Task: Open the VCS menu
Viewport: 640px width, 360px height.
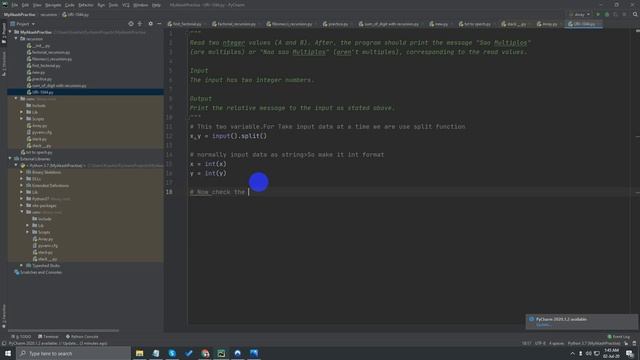Action: point(126,5)
